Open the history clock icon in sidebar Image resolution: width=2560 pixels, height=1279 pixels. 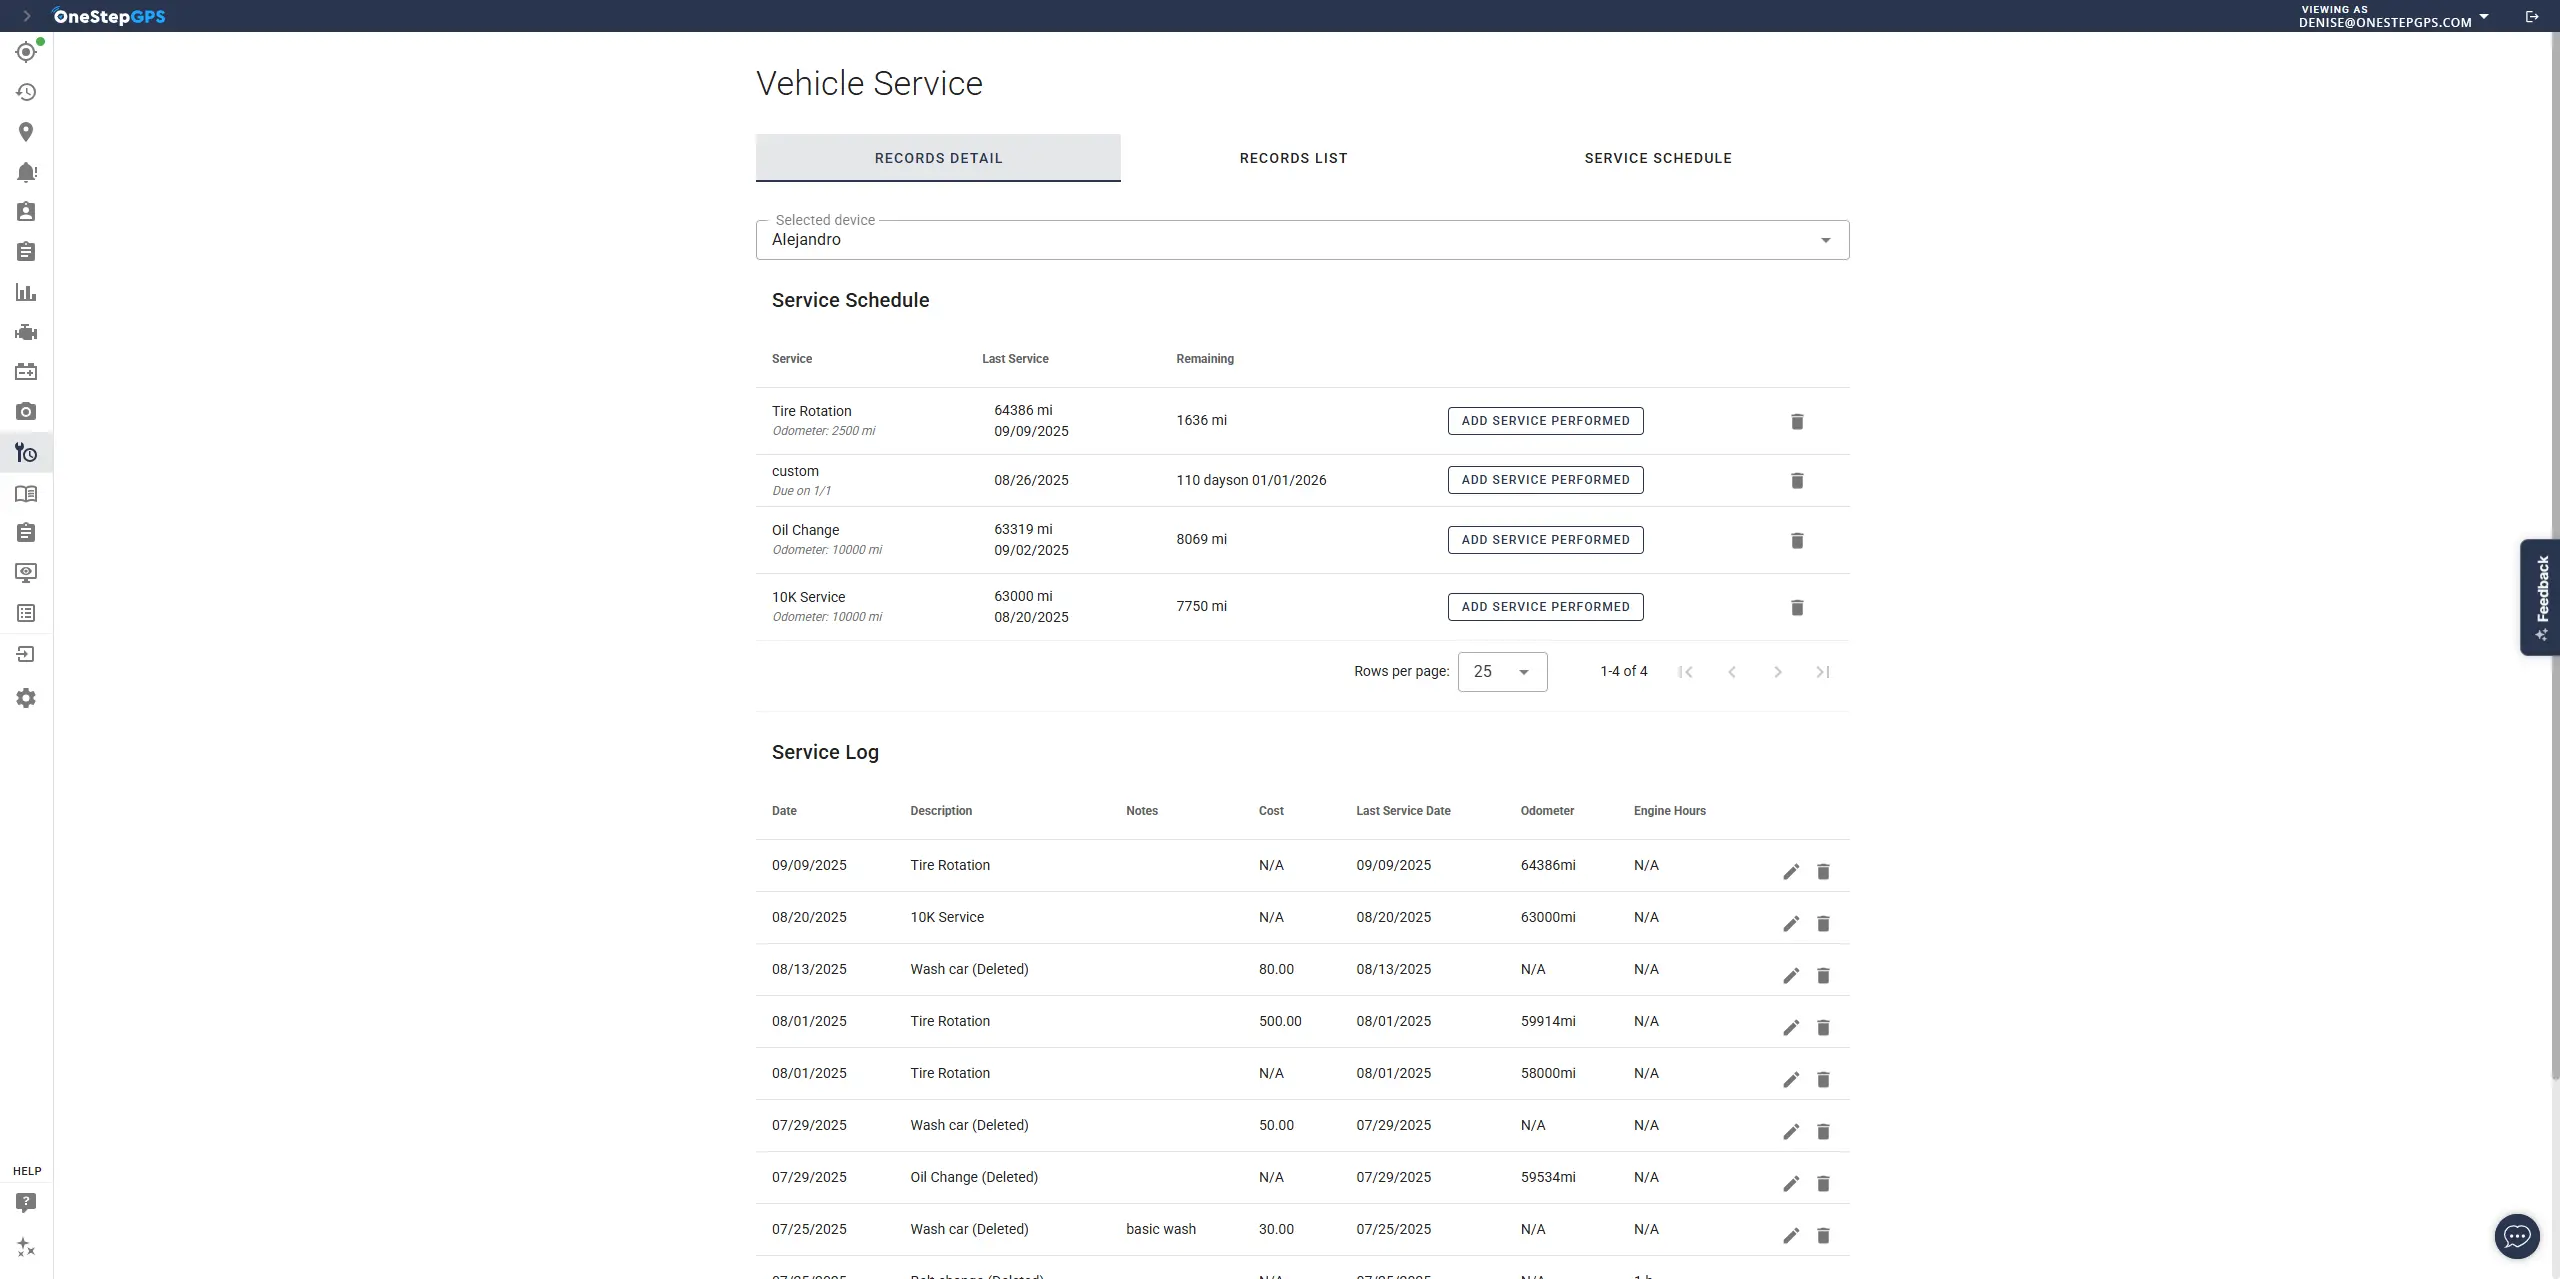[26, 92]
